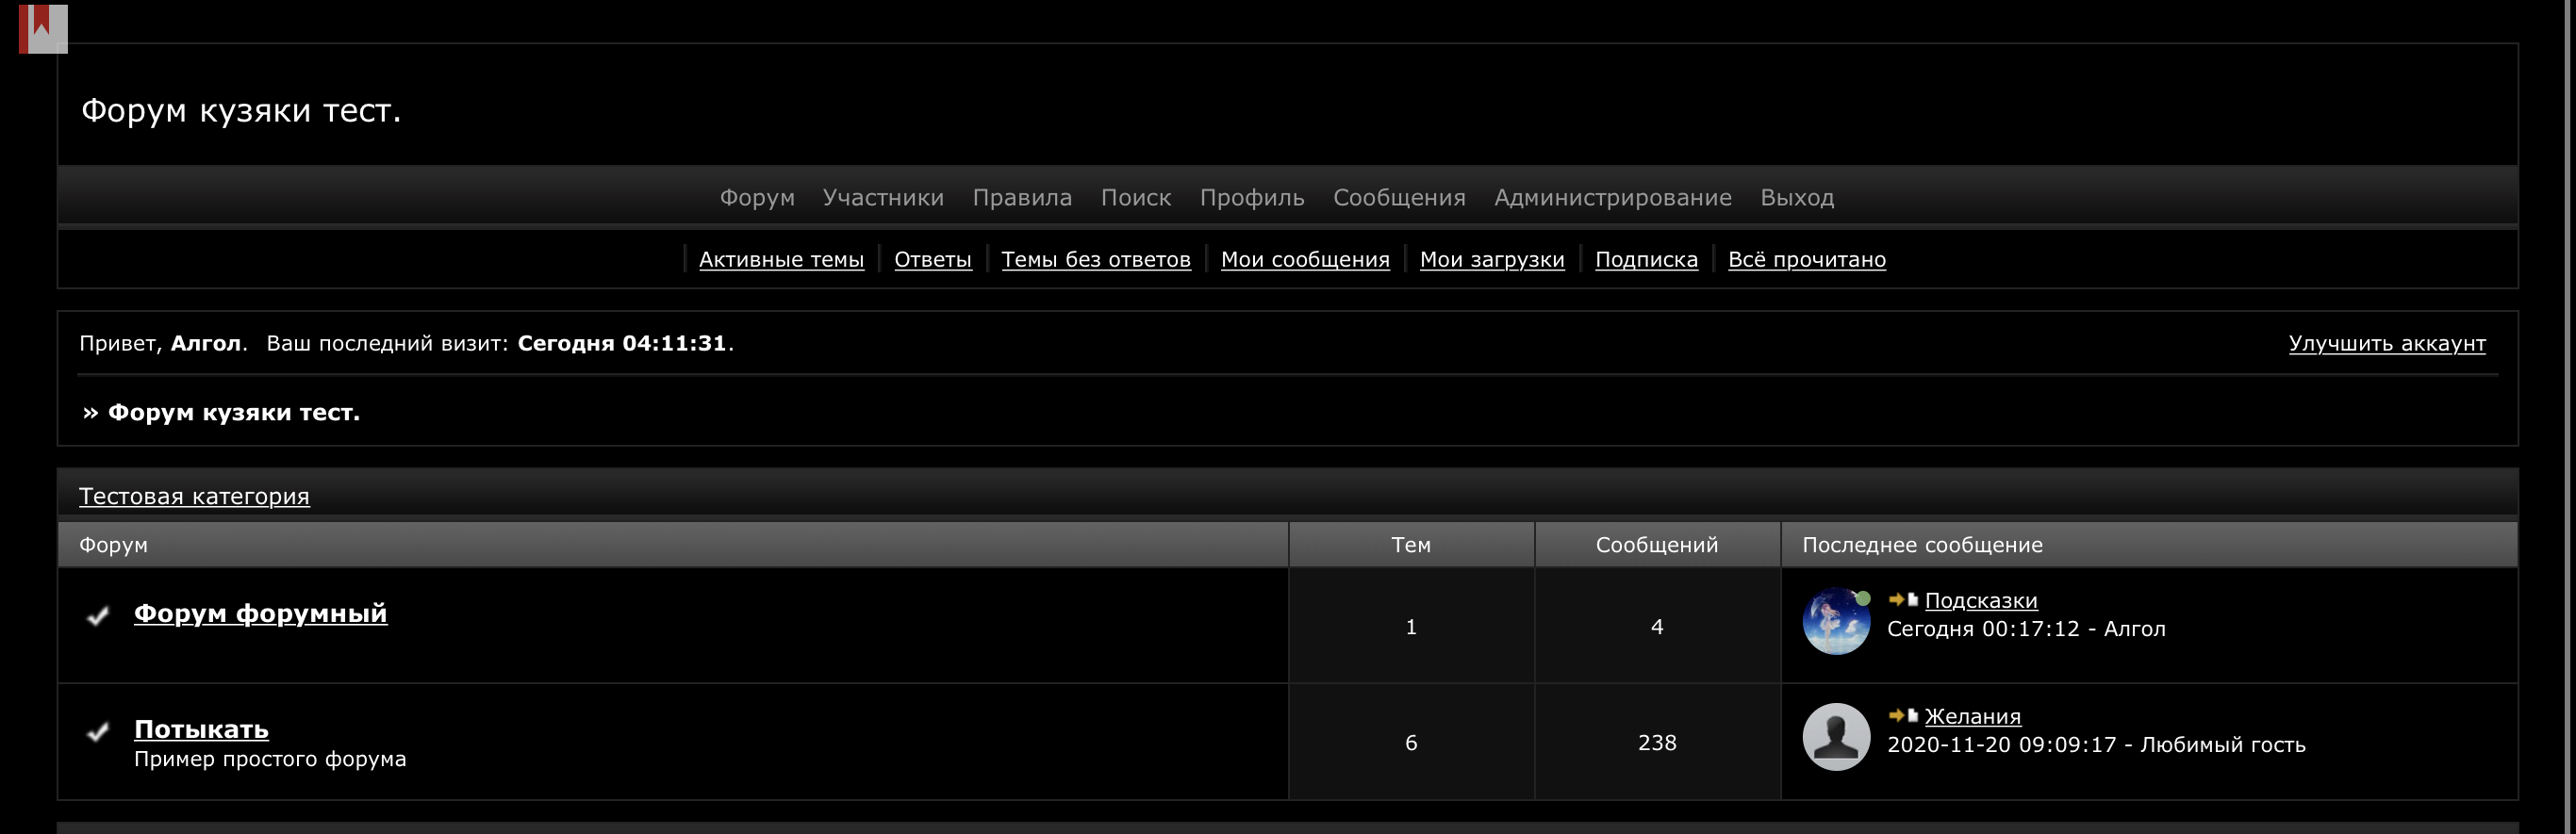Open the Форум menu item

(757, 198)
